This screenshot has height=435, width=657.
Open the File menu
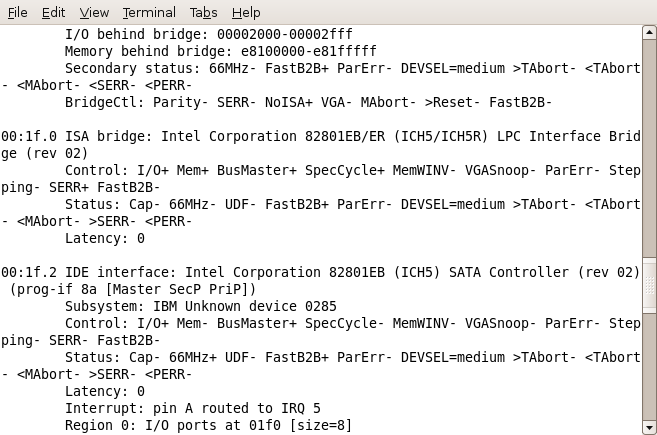click(17, 13)
